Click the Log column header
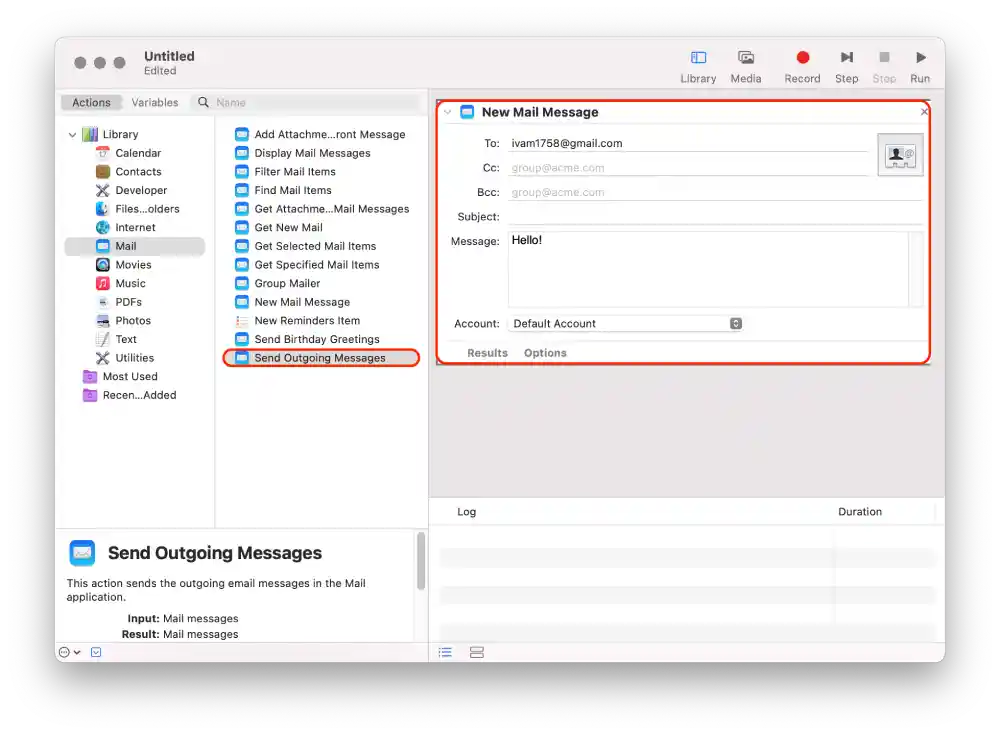The image size is (1000, 735). pos(466,512)
